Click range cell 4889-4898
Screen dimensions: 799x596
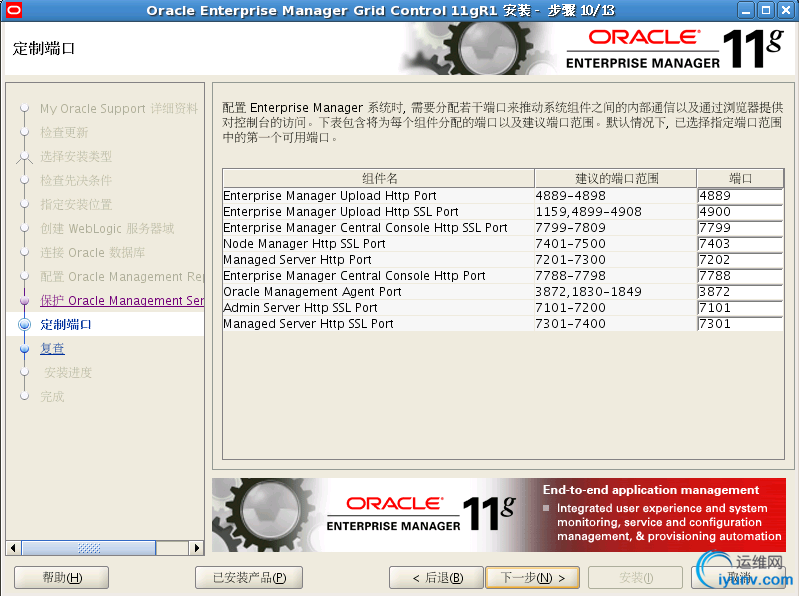pos(615,196)
